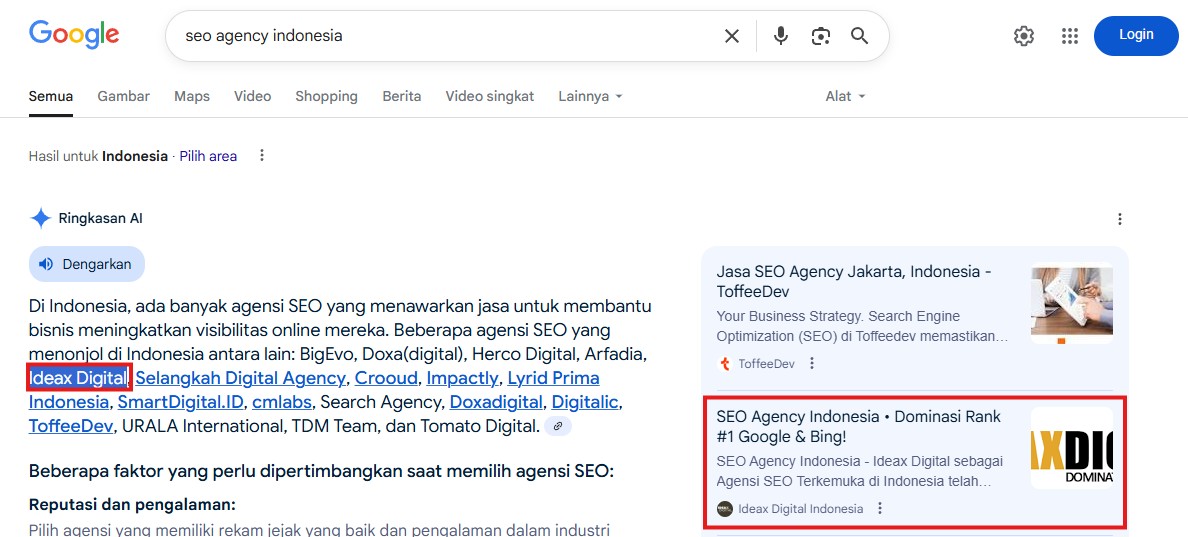The image size is (1188, 537).
Task: Open the SmartDigital.ID link
Action: (180, 401)
